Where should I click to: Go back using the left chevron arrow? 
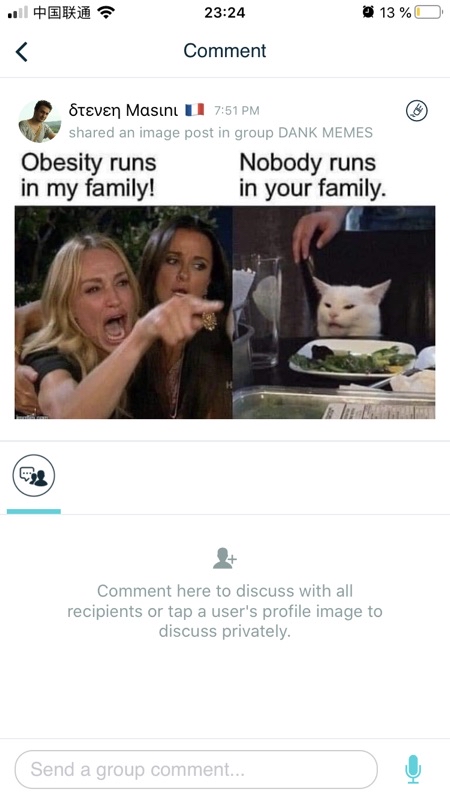[21, 51]
